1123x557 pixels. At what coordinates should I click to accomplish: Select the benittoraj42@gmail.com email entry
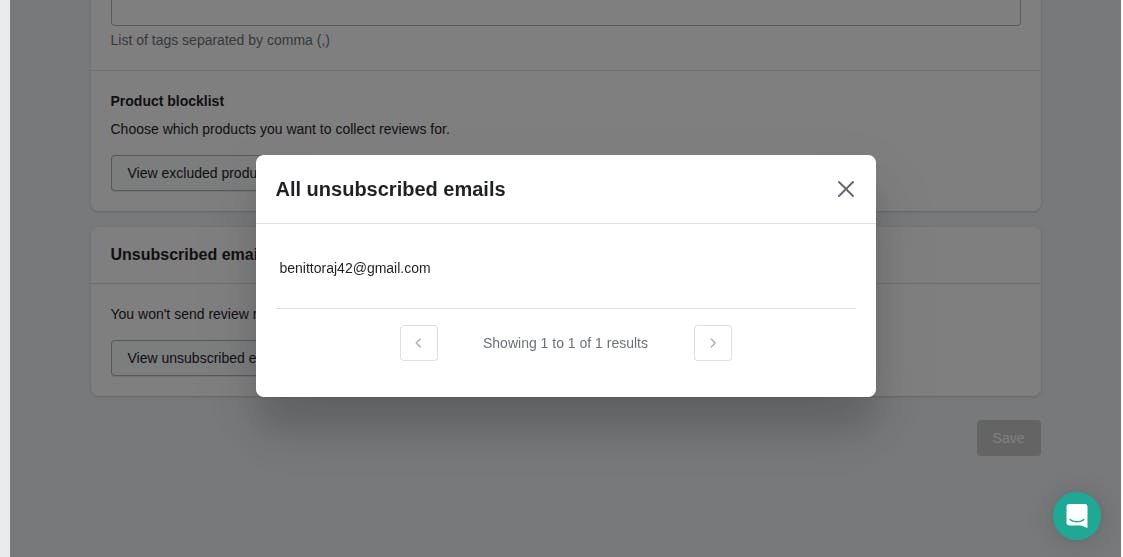(355, 268)
